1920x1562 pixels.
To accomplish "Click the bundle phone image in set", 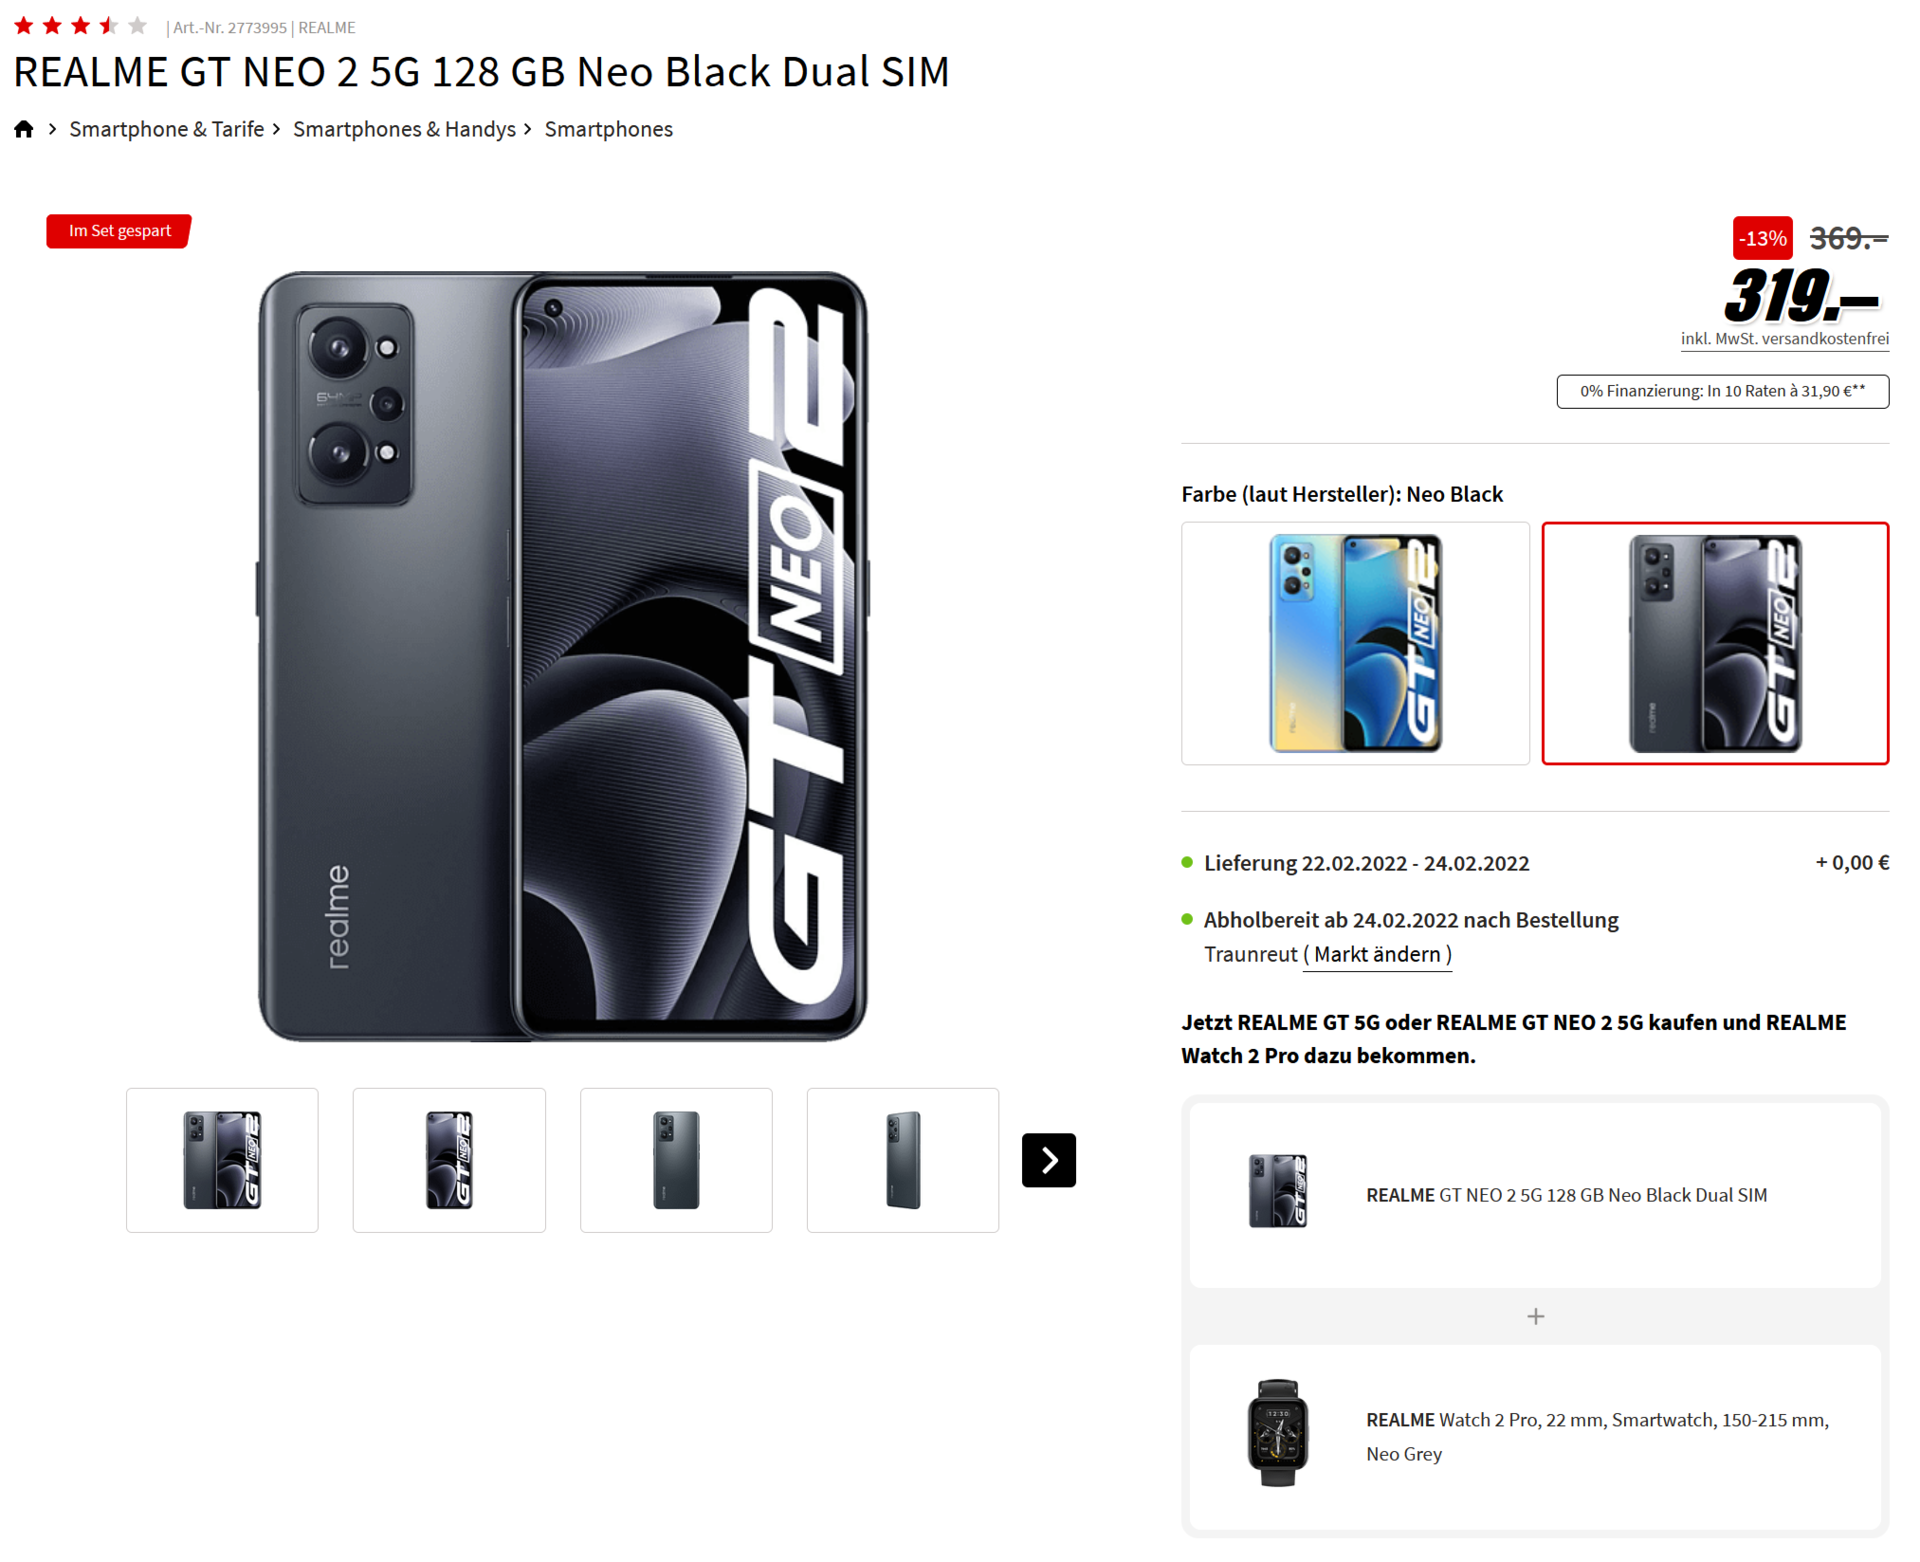I will coord(1277,1190).
